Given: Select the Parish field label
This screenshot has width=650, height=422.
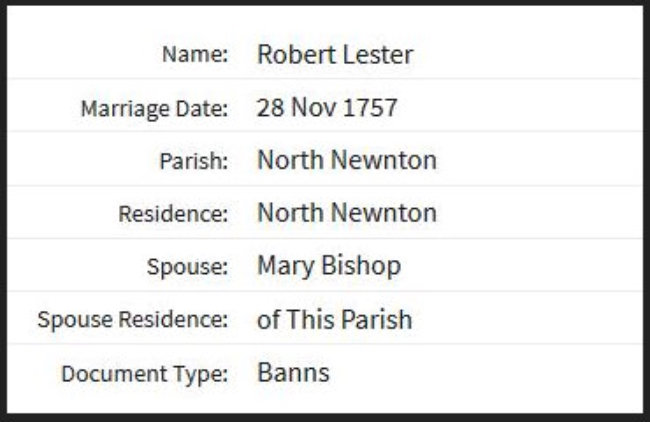Looking at the screenshot, I should (x=194, y=161).
